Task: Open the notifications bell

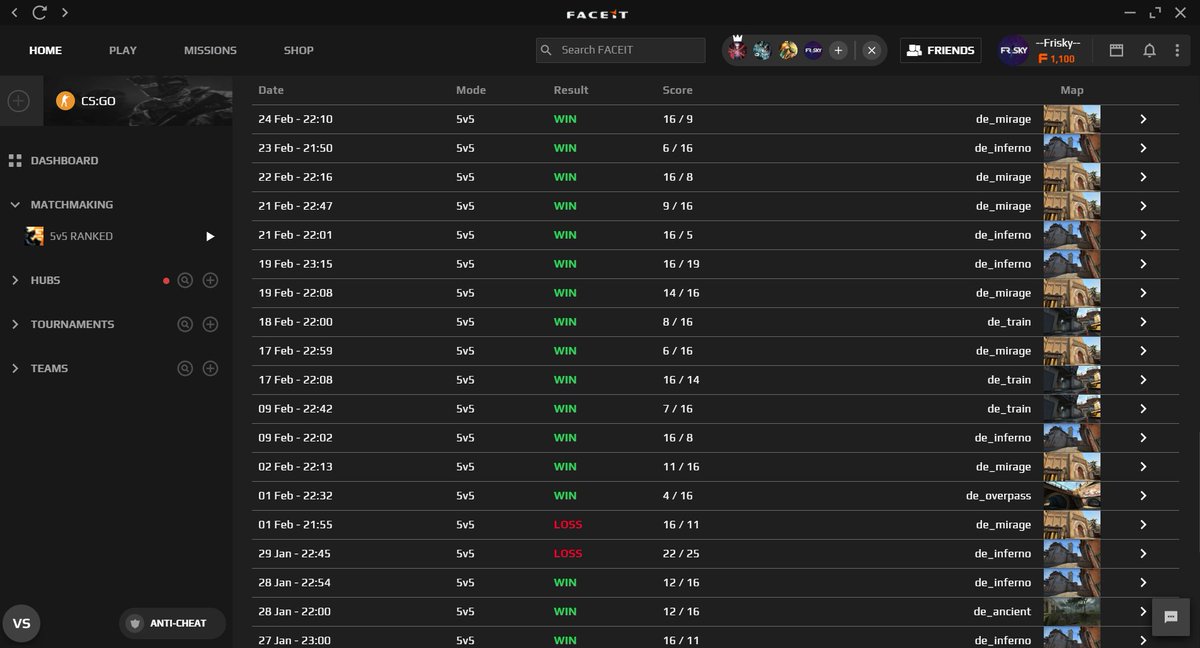Action: 1150,50
